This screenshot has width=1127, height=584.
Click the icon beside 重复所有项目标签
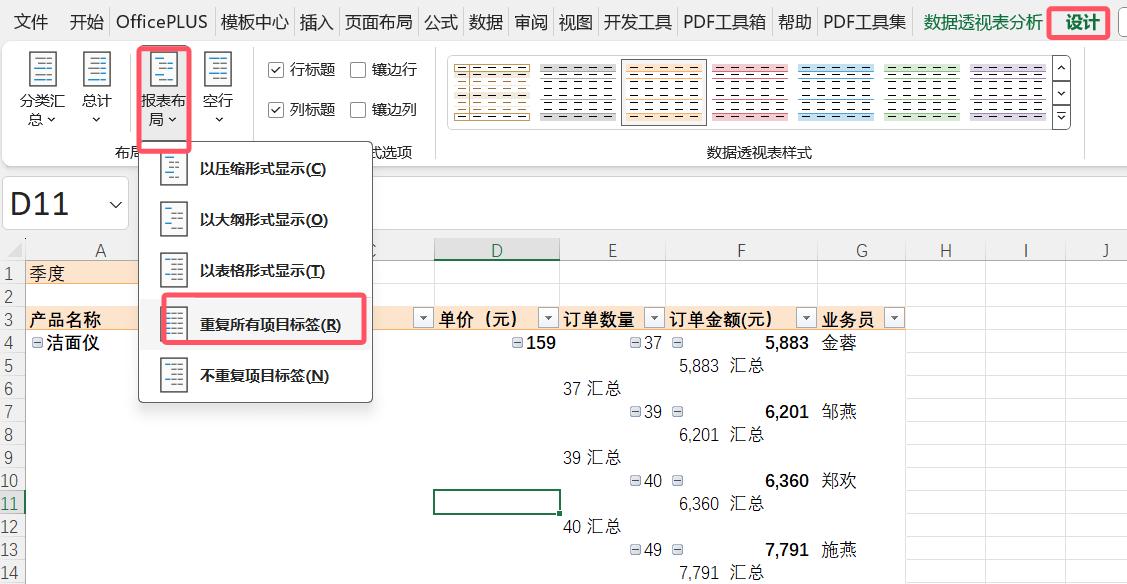[175, 324]
